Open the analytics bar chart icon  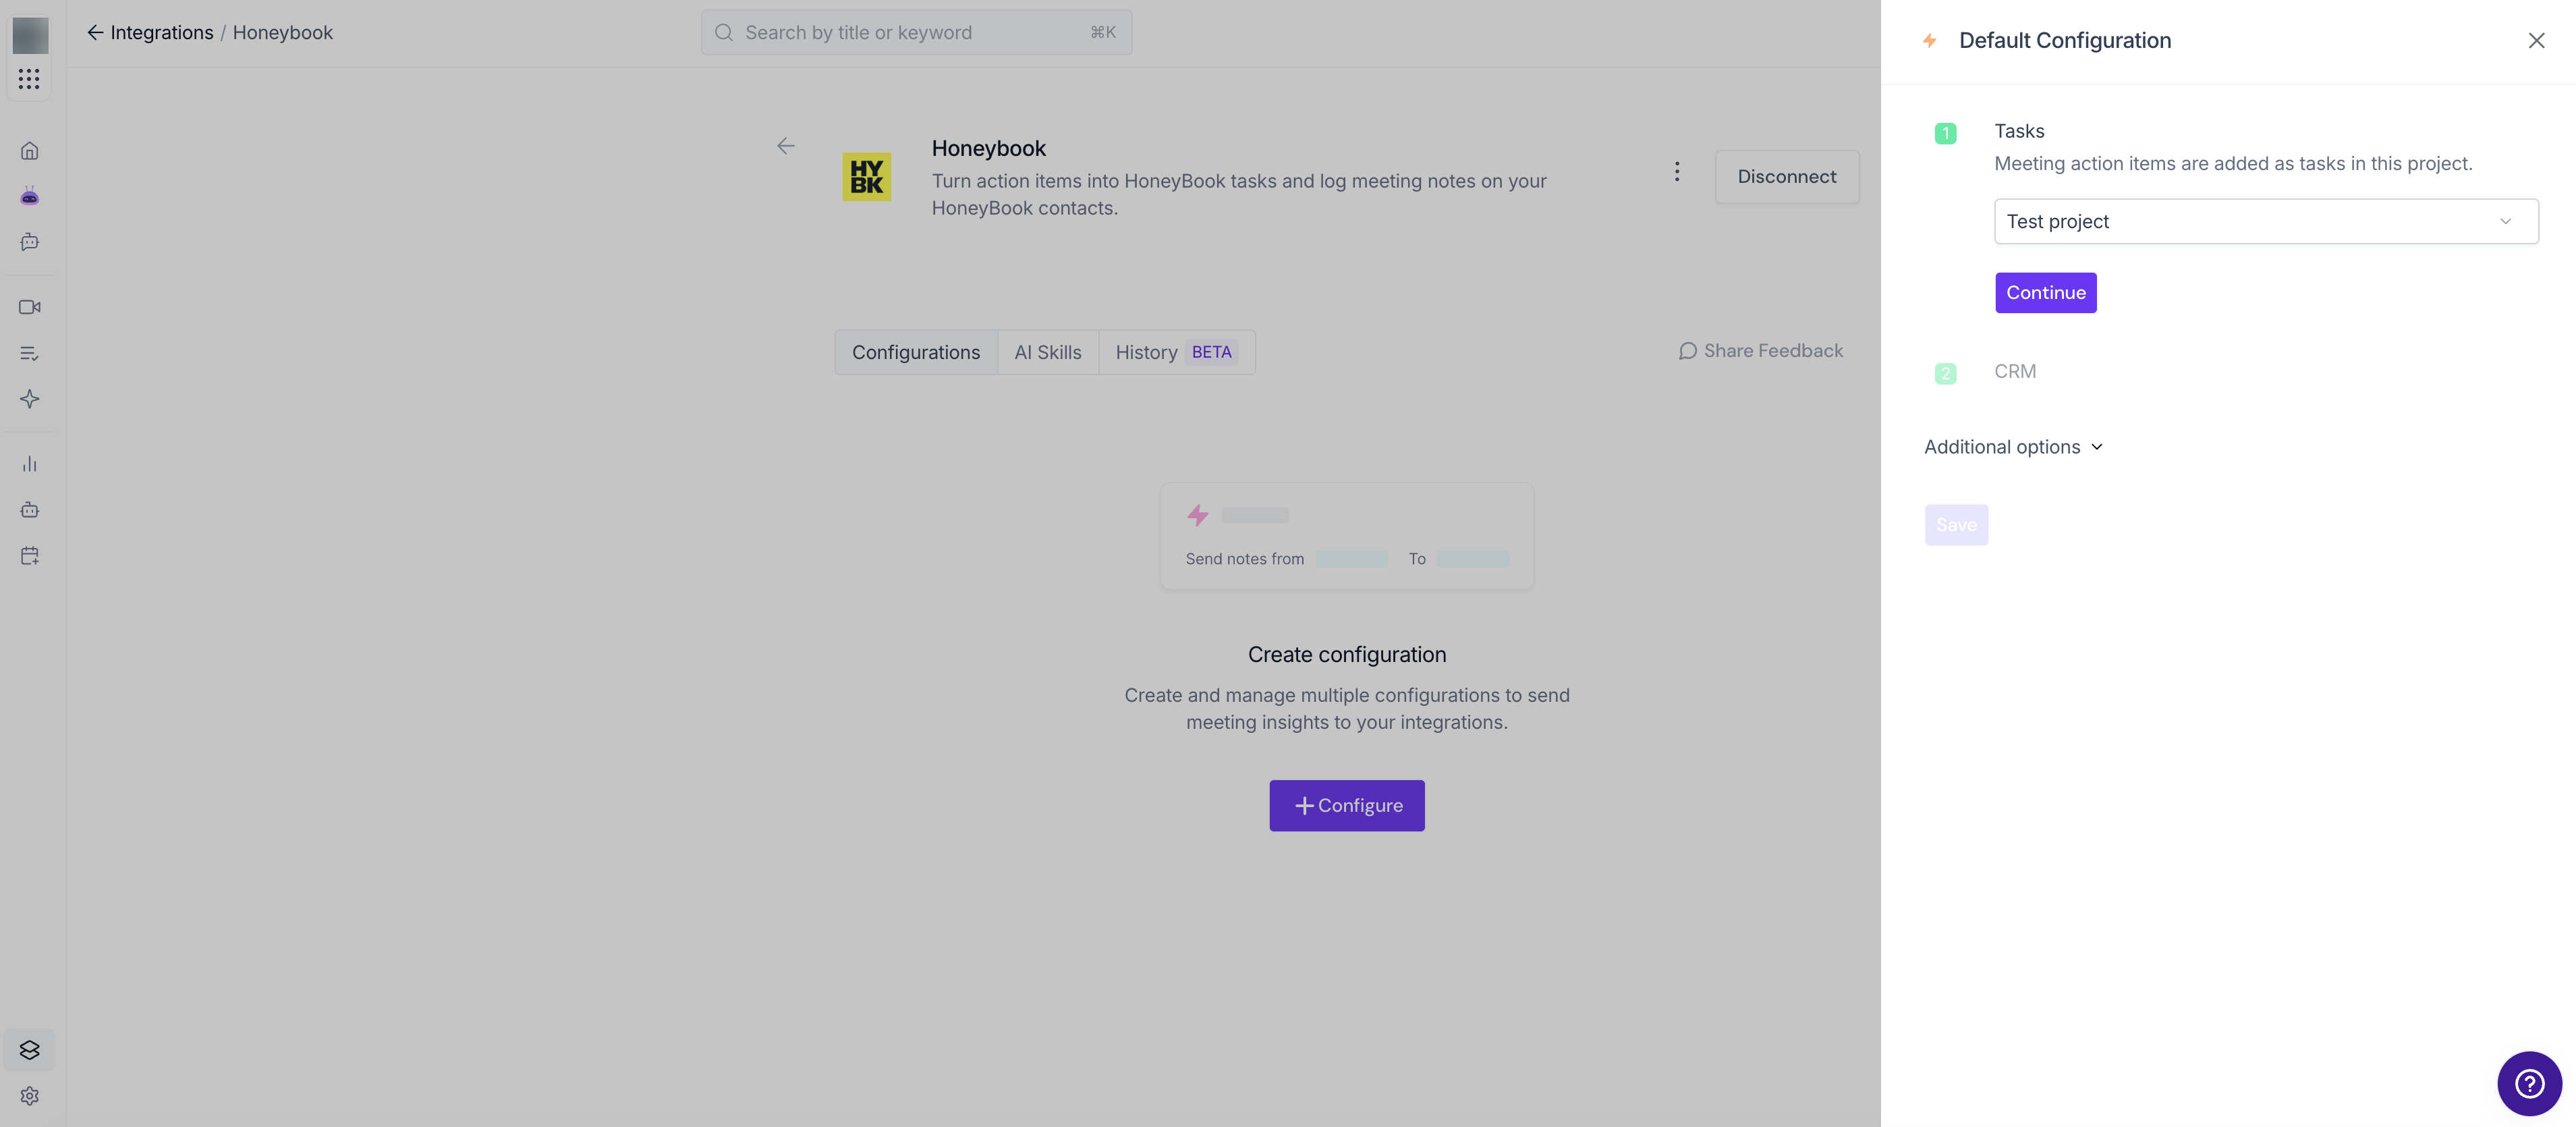[x=29, y=464]
